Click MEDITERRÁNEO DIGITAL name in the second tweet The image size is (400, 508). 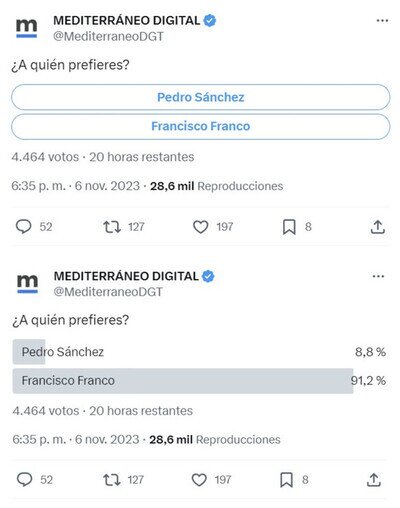click(x=126, y=276)
